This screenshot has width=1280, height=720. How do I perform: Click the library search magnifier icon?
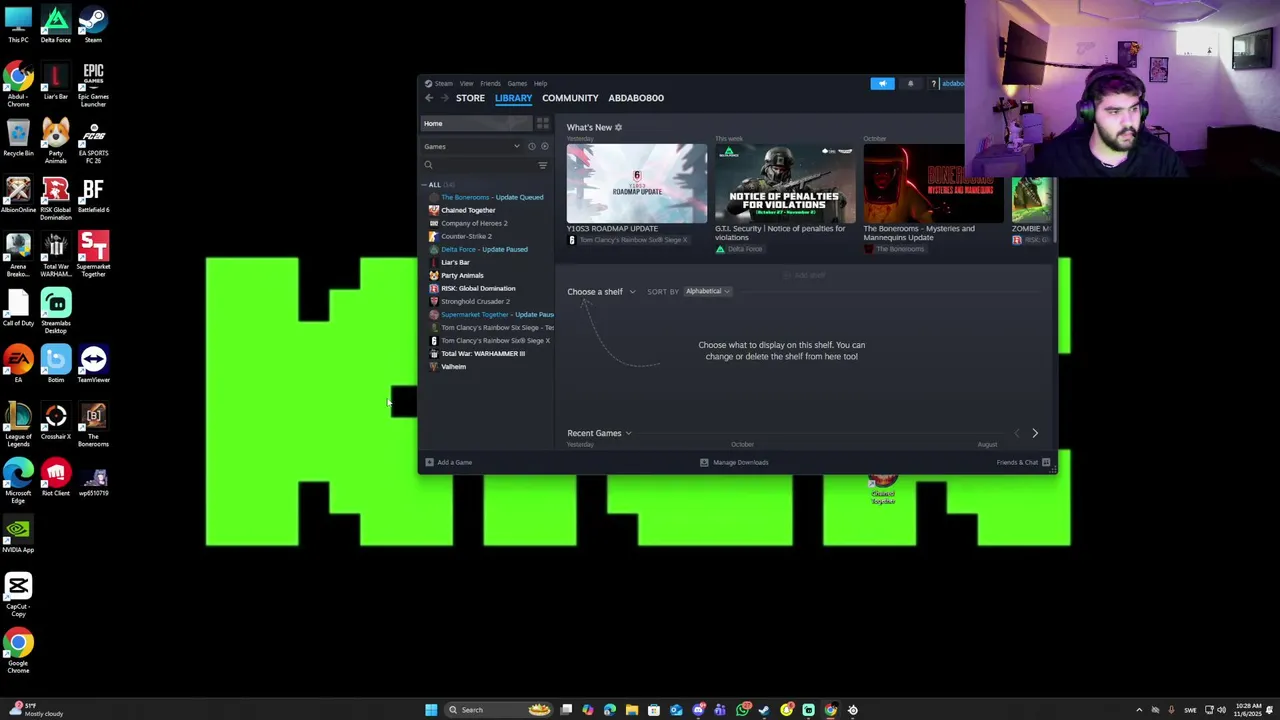tap(428, 165)
